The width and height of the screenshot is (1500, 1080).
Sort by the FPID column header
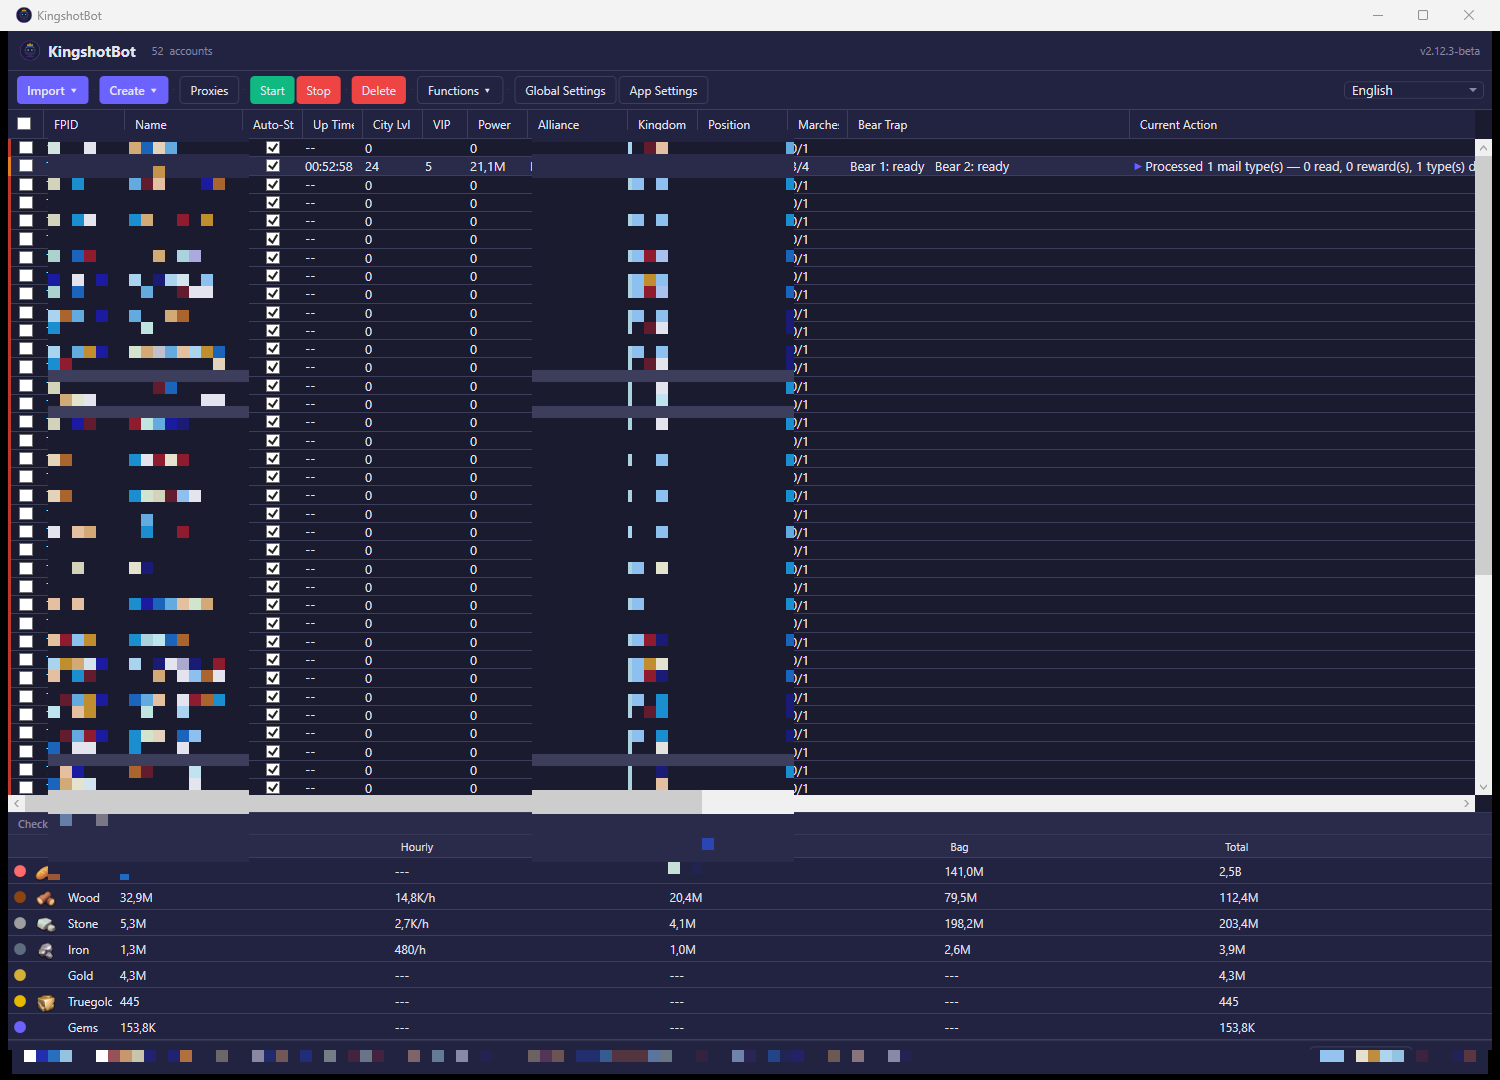pos(84,124)
